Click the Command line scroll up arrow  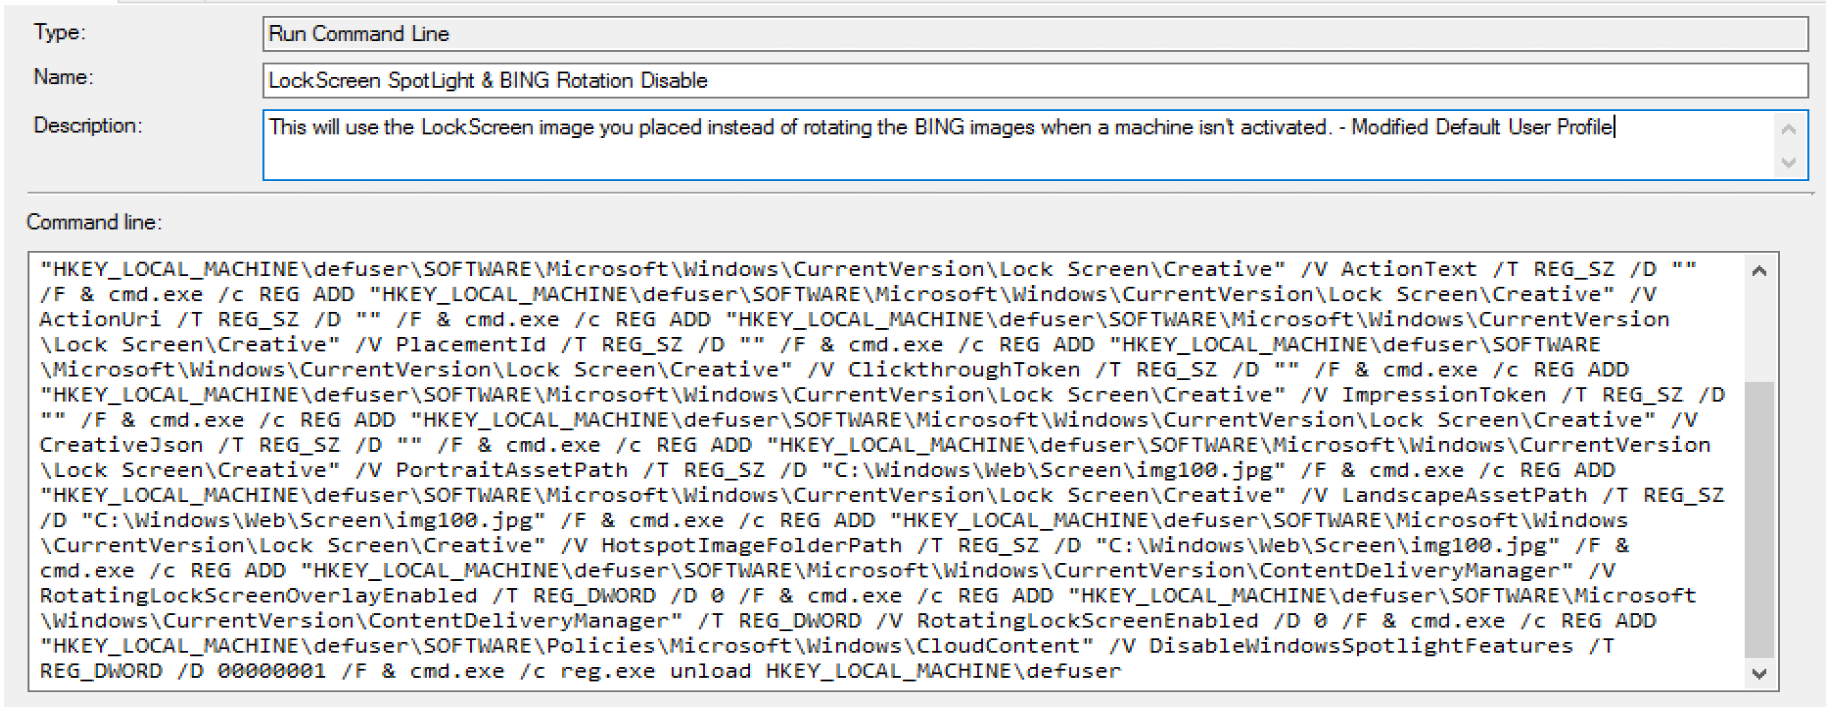click(x=1759, y=271)
